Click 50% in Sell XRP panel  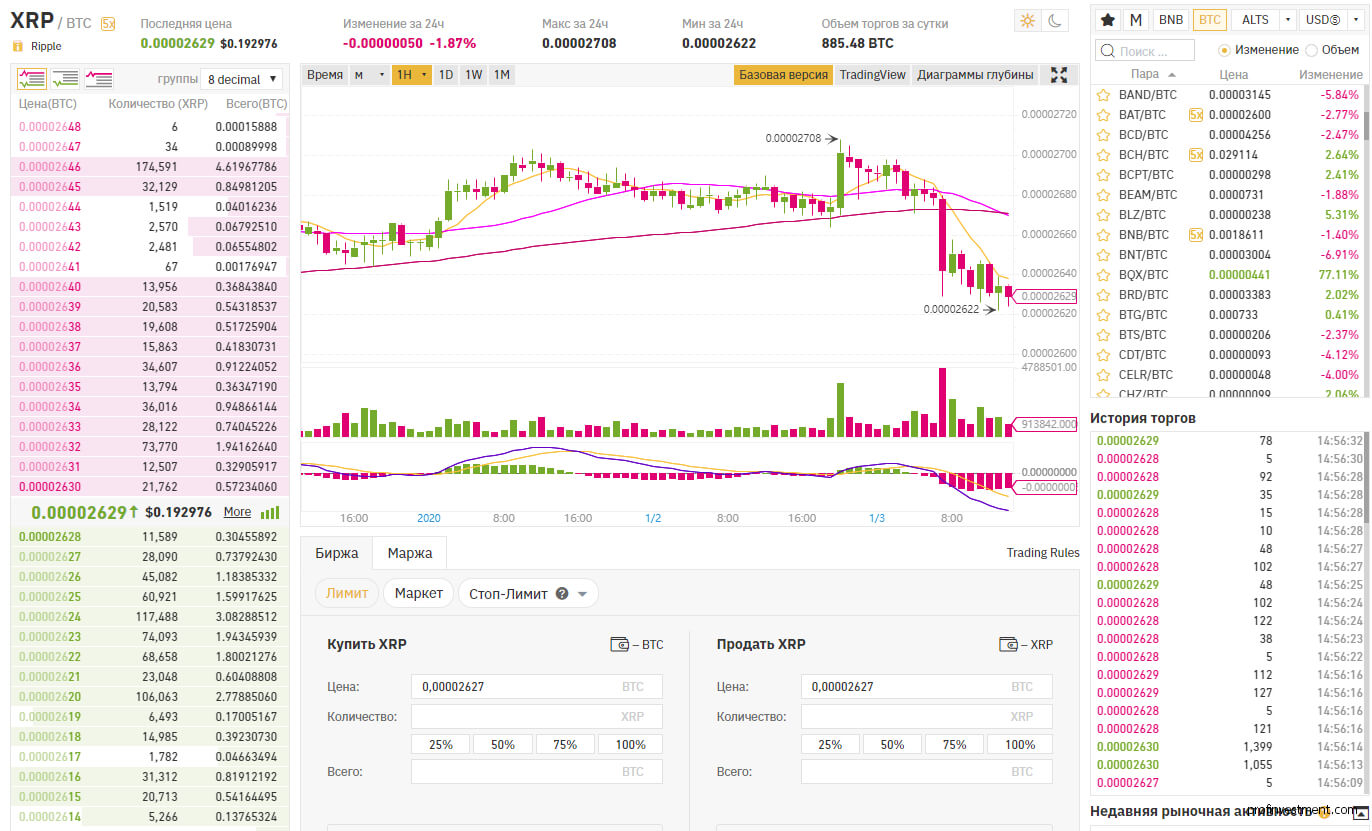[893, 745]
